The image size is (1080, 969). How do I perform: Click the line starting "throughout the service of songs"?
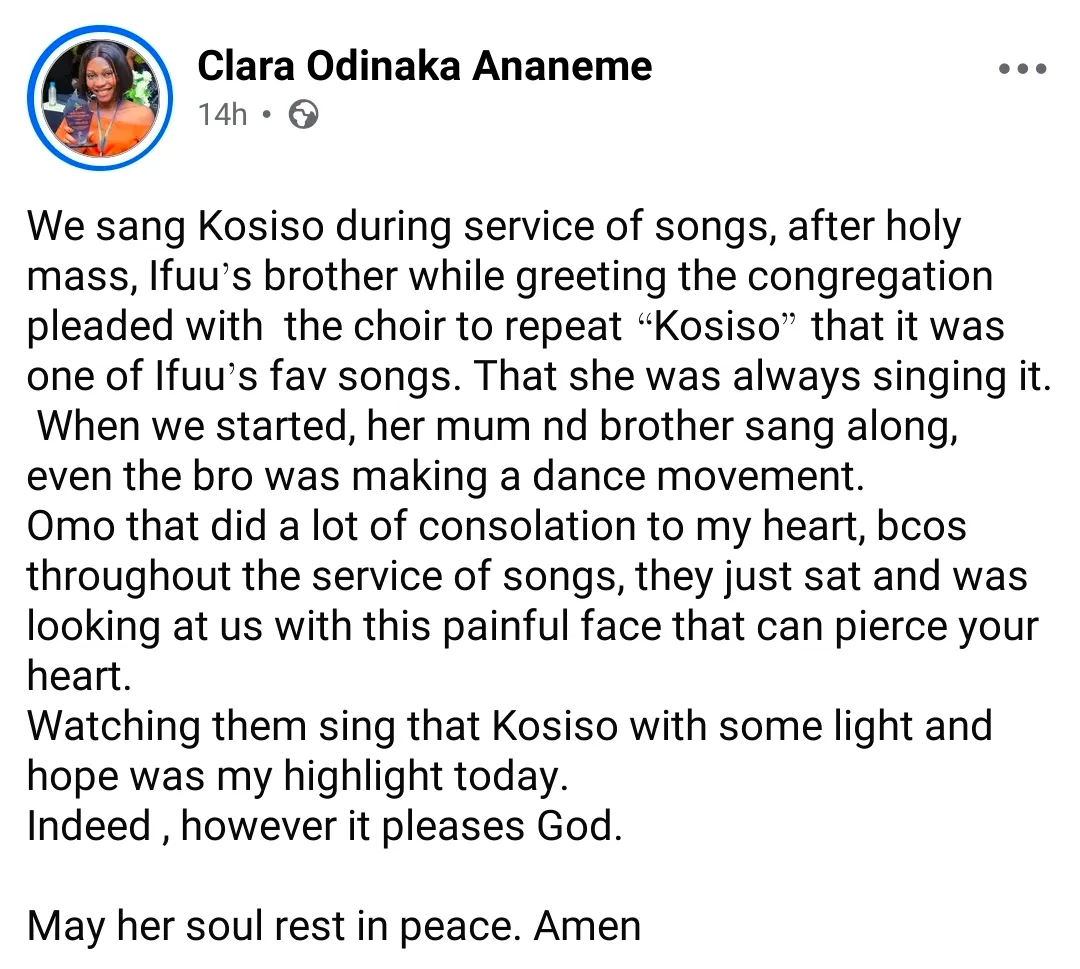(526, 577)
